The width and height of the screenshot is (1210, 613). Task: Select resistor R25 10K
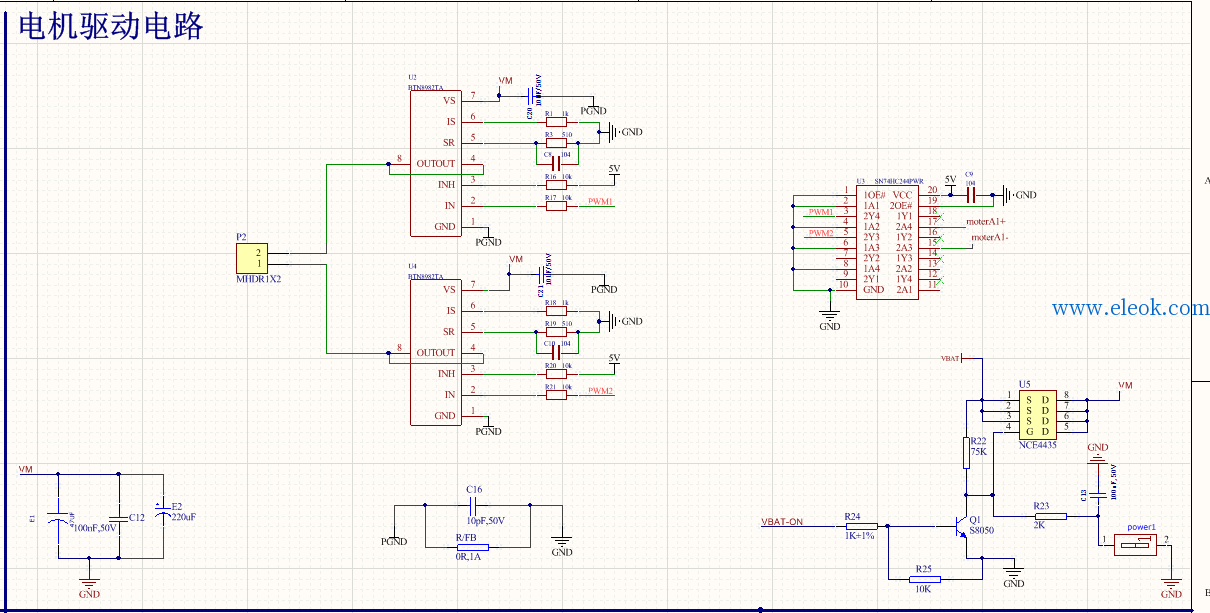pyautogui.click(x=926, y=578)
